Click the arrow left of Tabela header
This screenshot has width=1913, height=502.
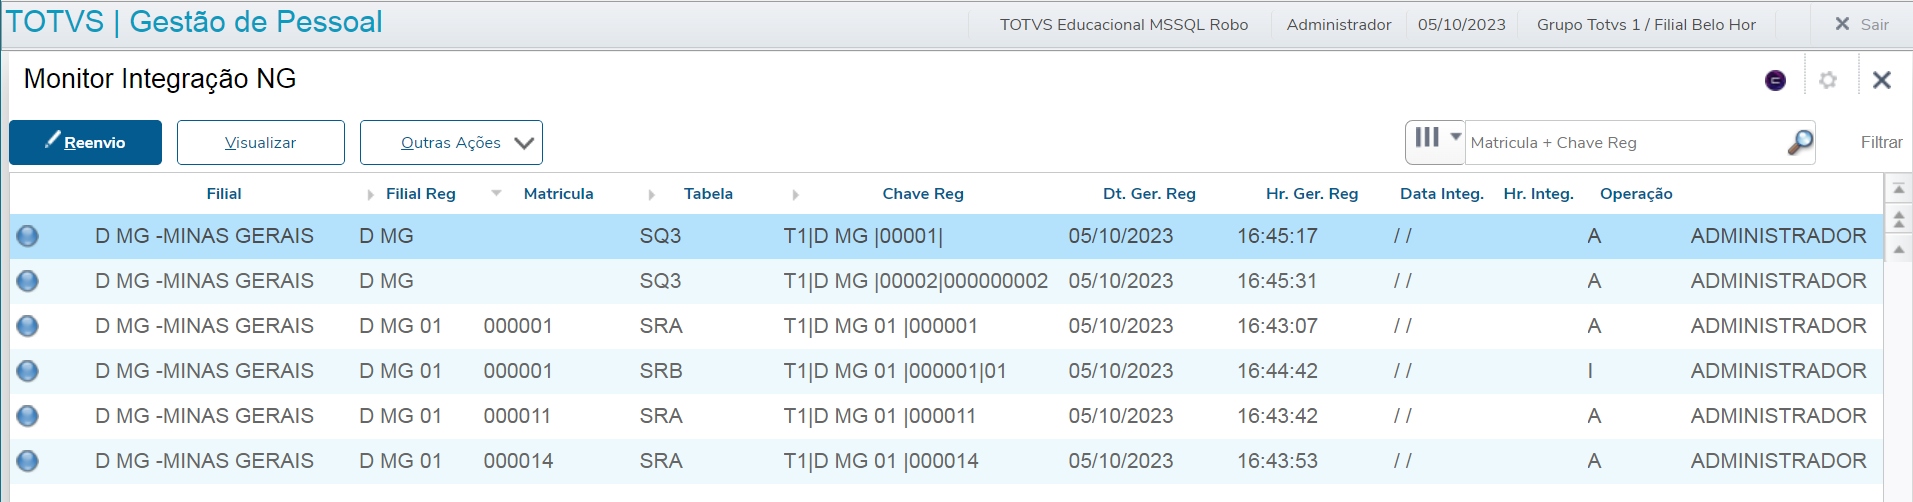[x=651, y=195]
